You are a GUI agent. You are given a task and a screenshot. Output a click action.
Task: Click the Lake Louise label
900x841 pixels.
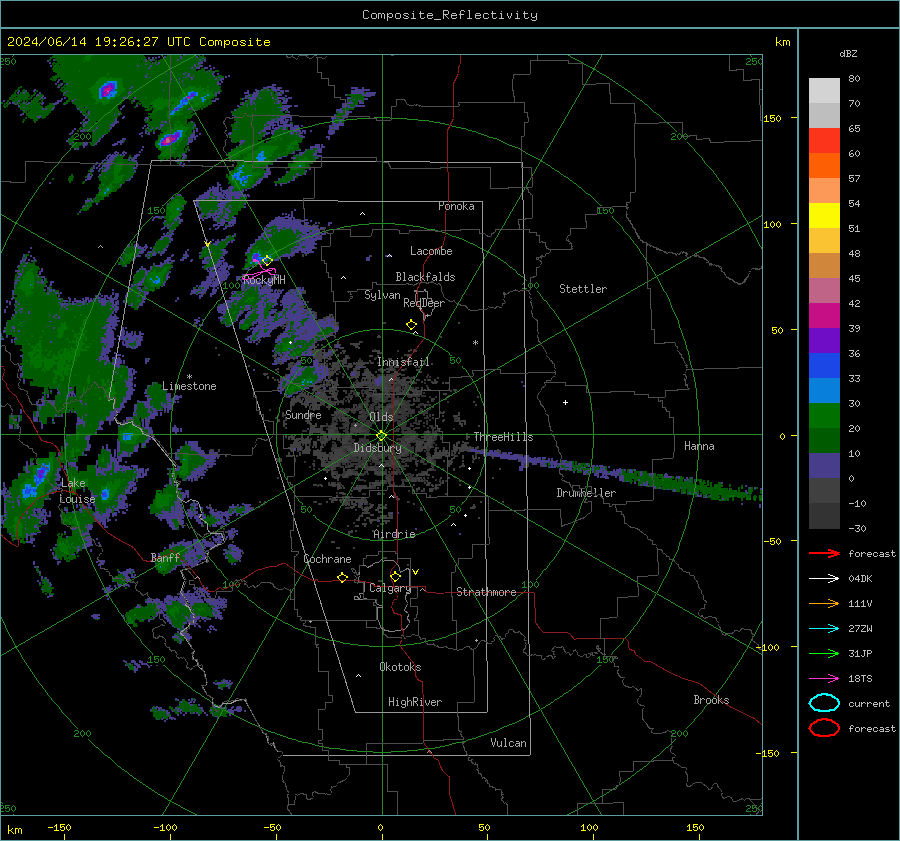pos(77,491)
